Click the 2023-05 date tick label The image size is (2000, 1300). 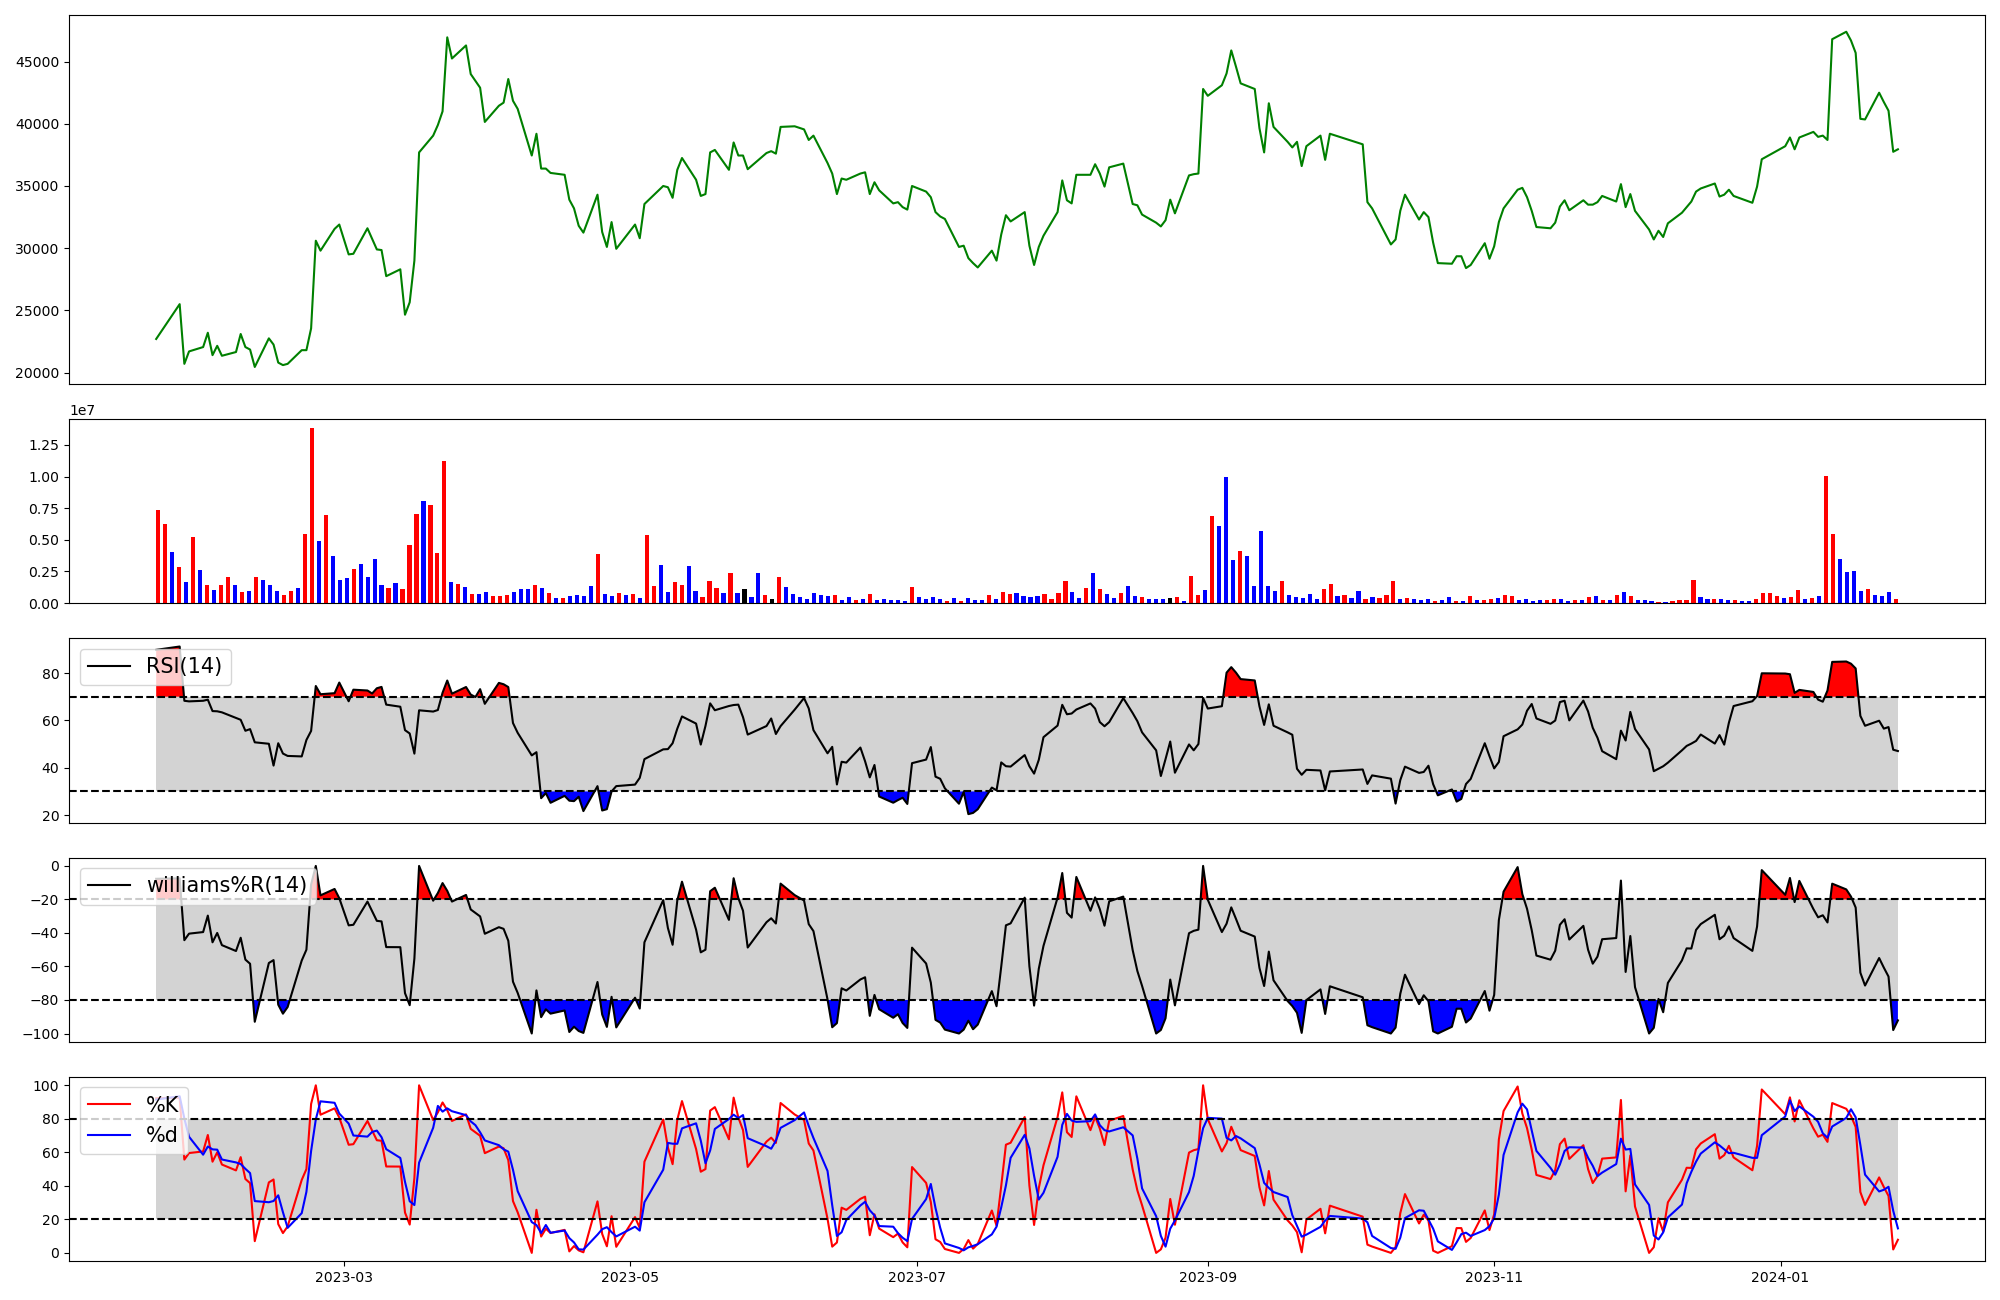(630, 1277)
